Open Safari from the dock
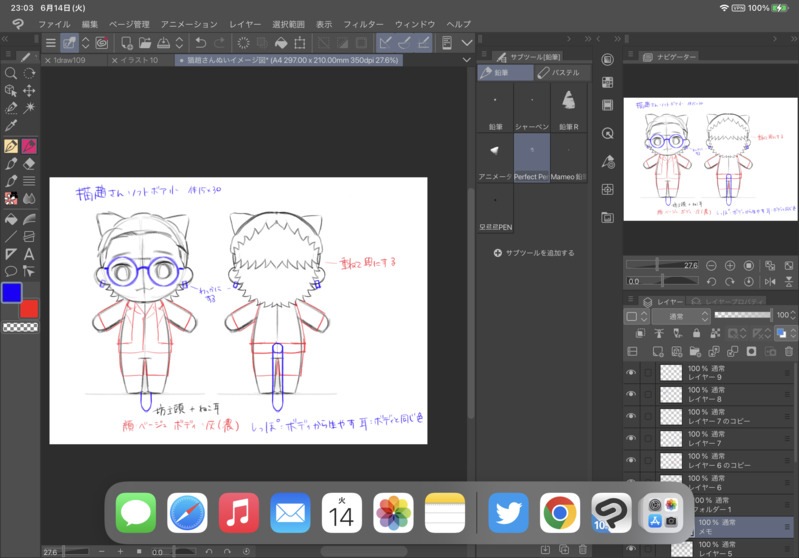 (x=187, y=513)
